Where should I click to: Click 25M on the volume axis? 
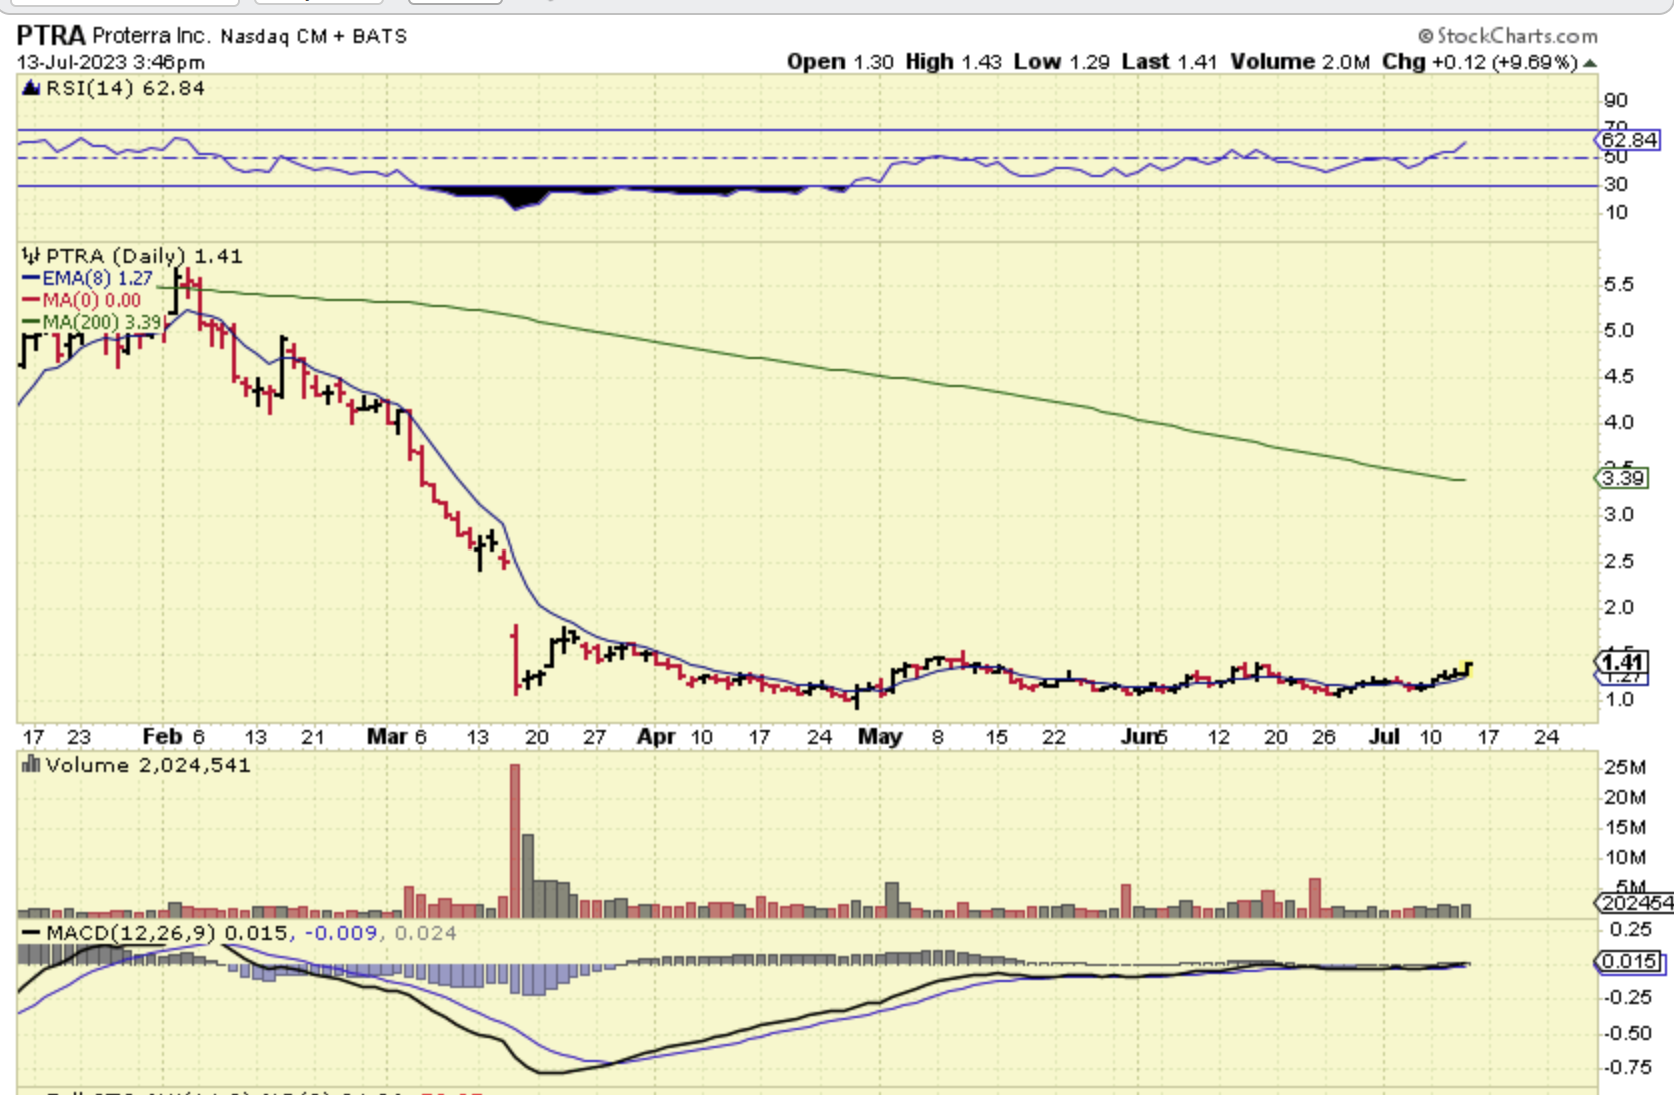coord(1625,768)
